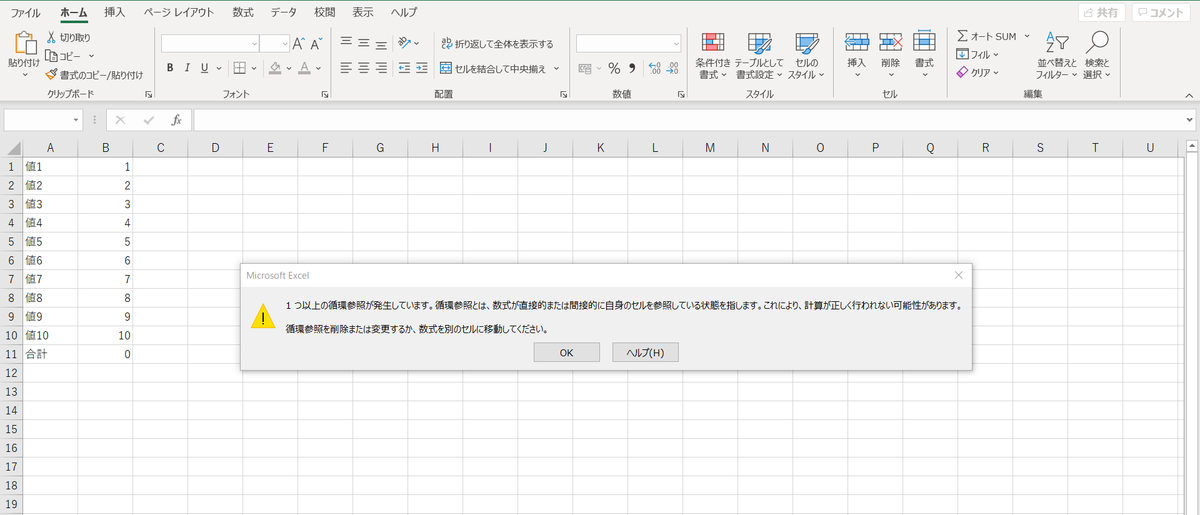The image size is (1200, 515).
Task: Select cell B11 showing total 0
Action: [105, 353]
